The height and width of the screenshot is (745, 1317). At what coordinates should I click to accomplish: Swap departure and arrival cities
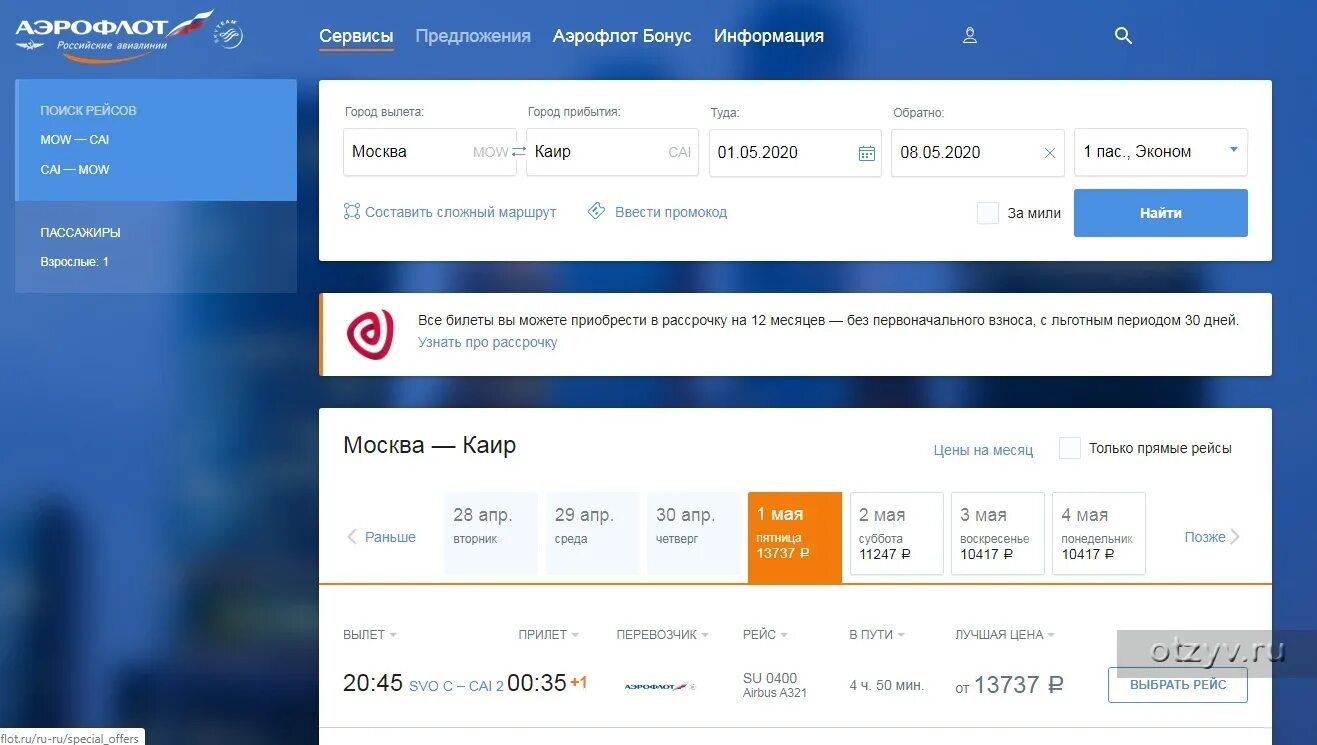tap(519, 152)
